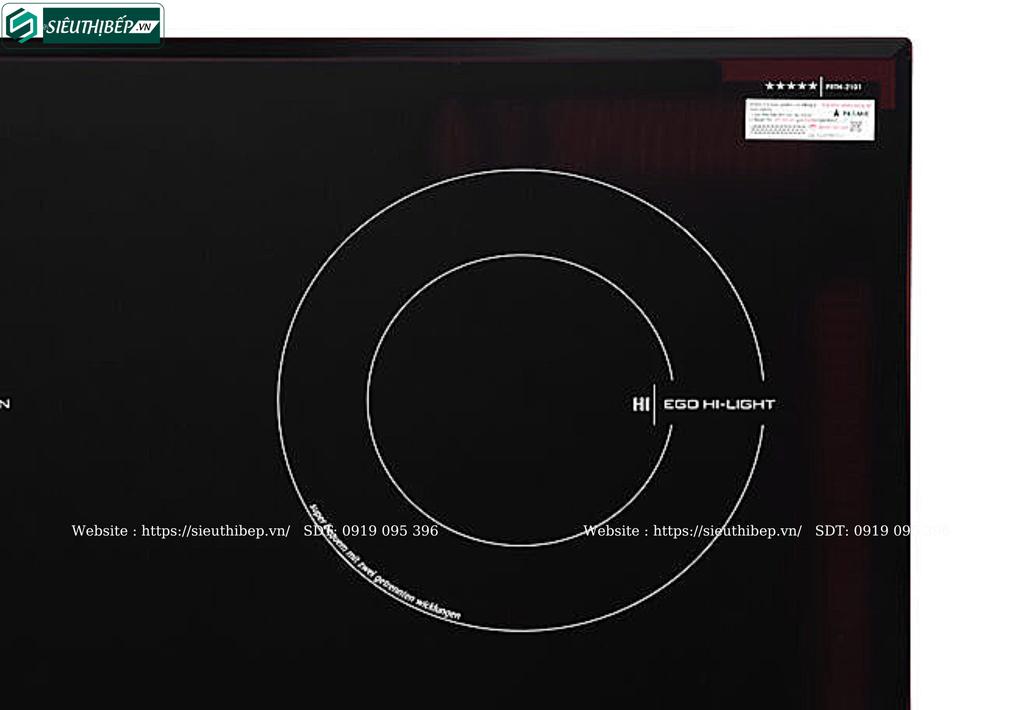This screenshot has width=1024, height=710.
Task: Click the Pramie logo on the sticker
Action: tap(851, 113)
